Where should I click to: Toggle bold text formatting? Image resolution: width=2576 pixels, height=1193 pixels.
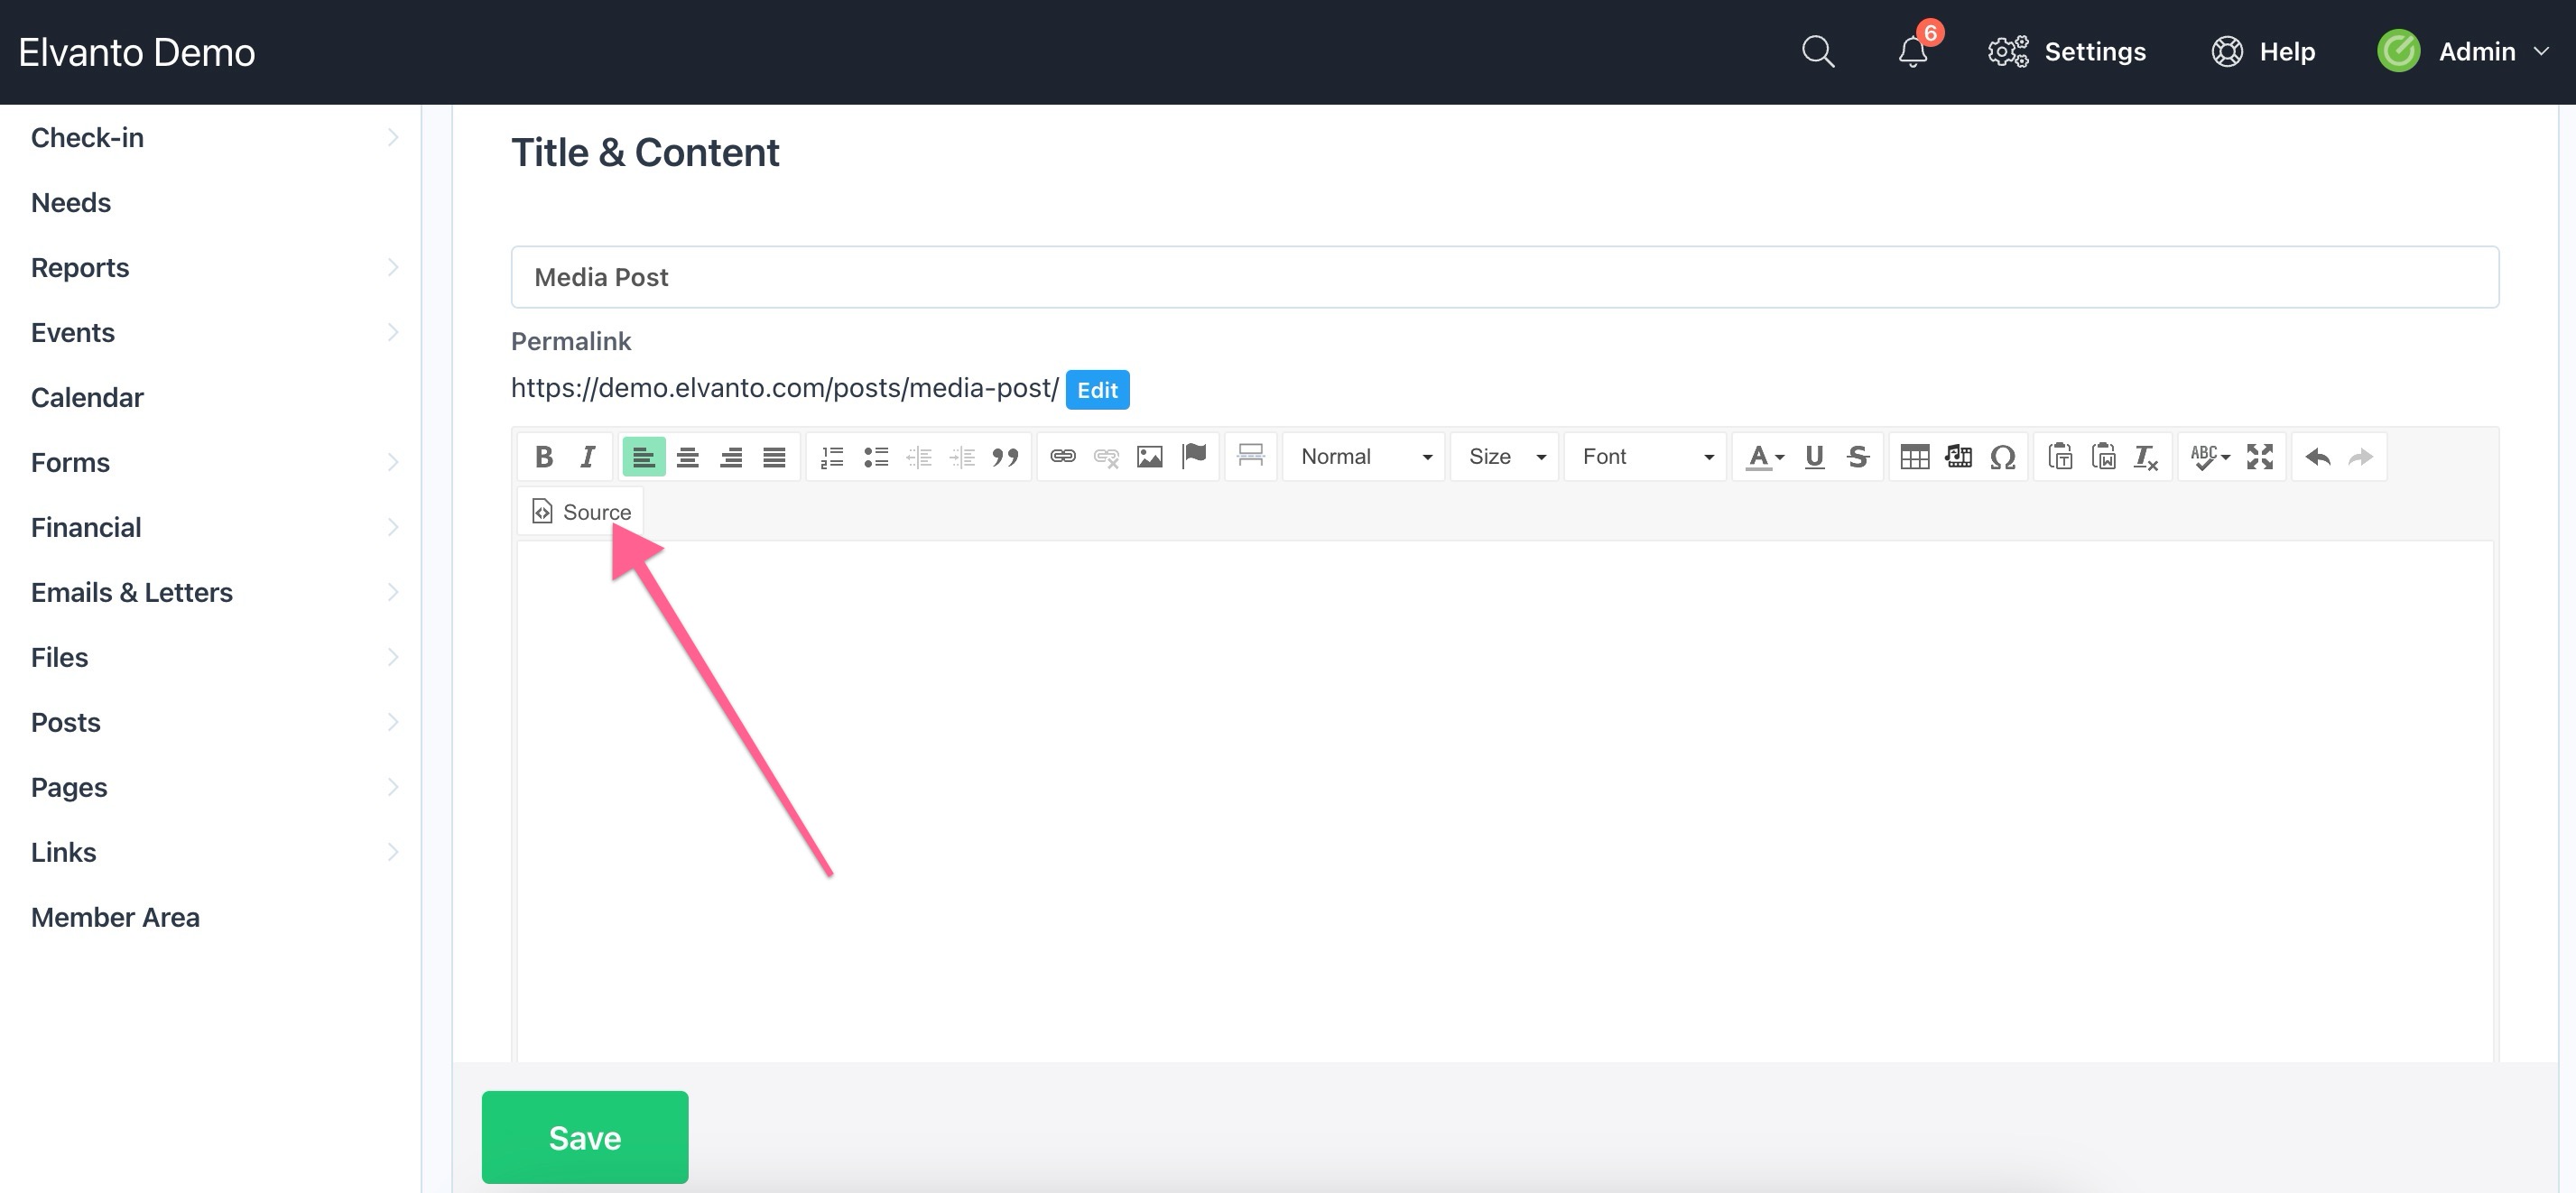point(544,456)
